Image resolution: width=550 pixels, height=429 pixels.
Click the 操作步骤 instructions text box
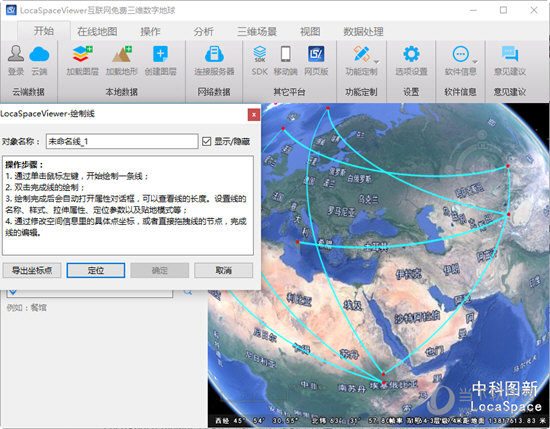click(x=128, y=206)
